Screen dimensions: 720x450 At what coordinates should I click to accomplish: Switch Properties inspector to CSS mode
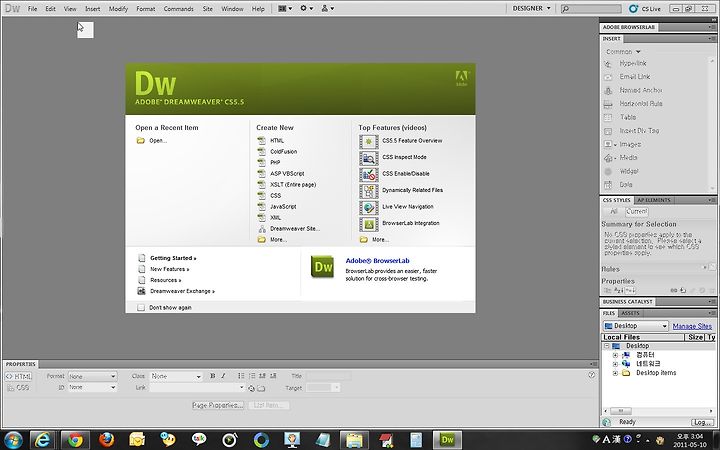coord(18,388)
